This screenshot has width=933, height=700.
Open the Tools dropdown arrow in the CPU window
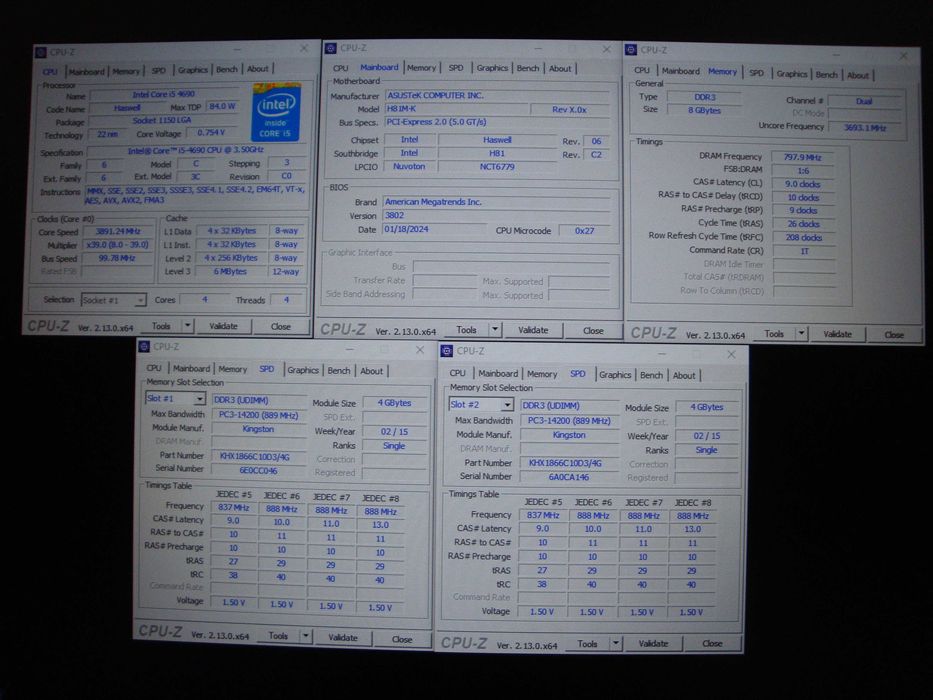pos(187,326)
